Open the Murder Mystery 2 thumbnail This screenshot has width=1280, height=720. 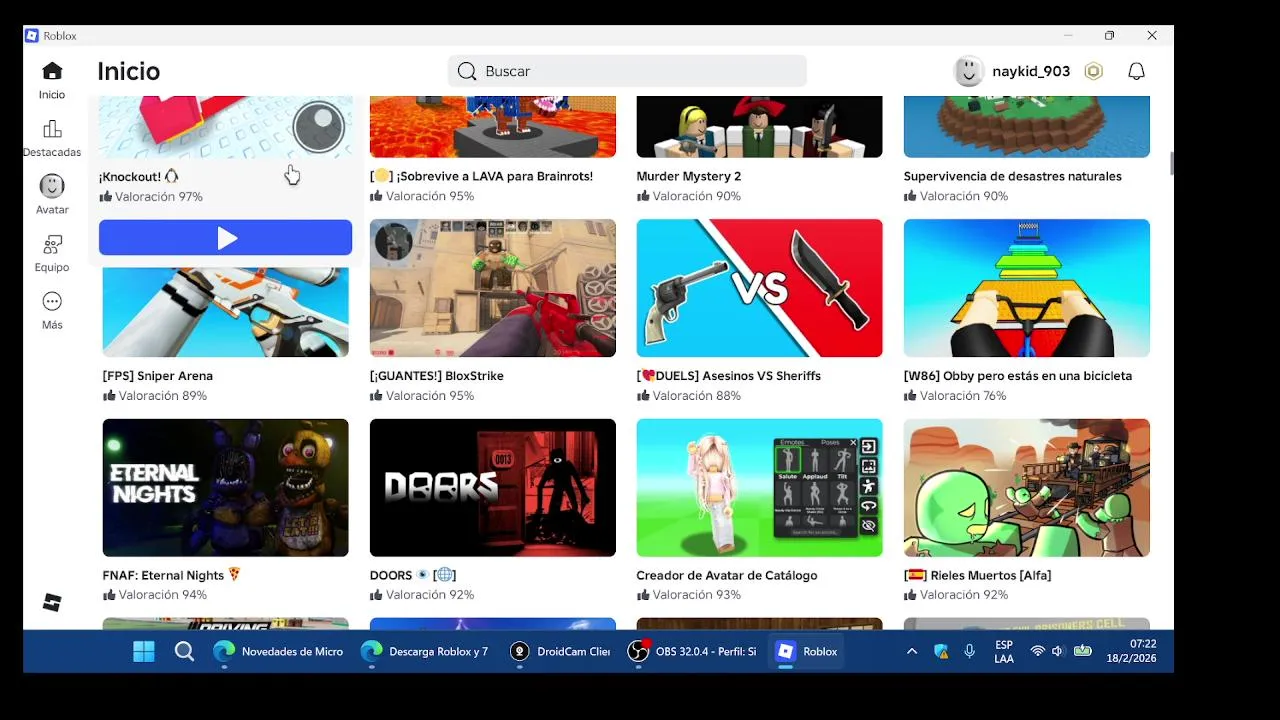tap(760, 126)
